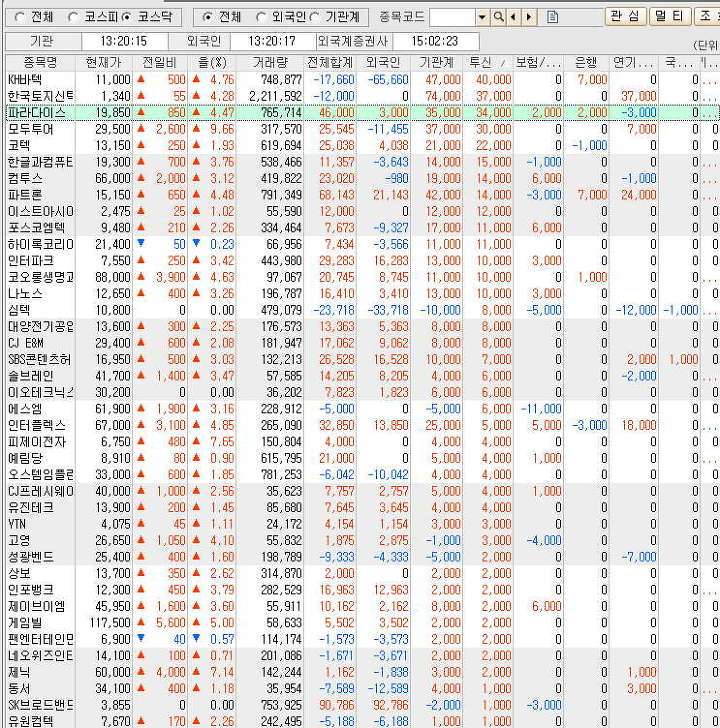The width and height of the screenshot is (720, 728).
Task: Click the 기관 time value 13:20:15
Action: point(123,41)
